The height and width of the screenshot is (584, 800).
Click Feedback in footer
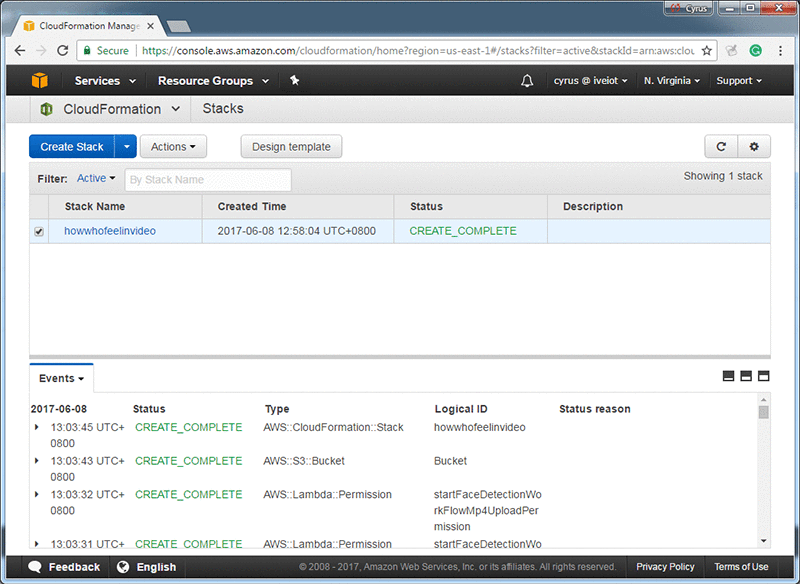[74, 567]
